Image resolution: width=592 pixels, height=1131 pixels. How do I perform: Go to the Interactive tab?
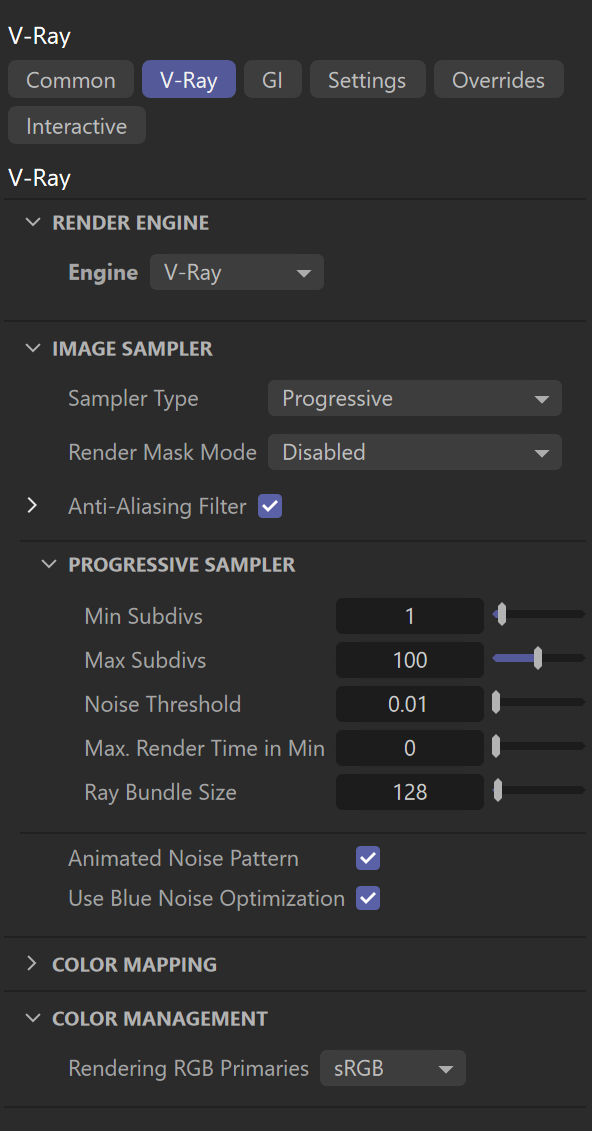[x=76, y=126]
